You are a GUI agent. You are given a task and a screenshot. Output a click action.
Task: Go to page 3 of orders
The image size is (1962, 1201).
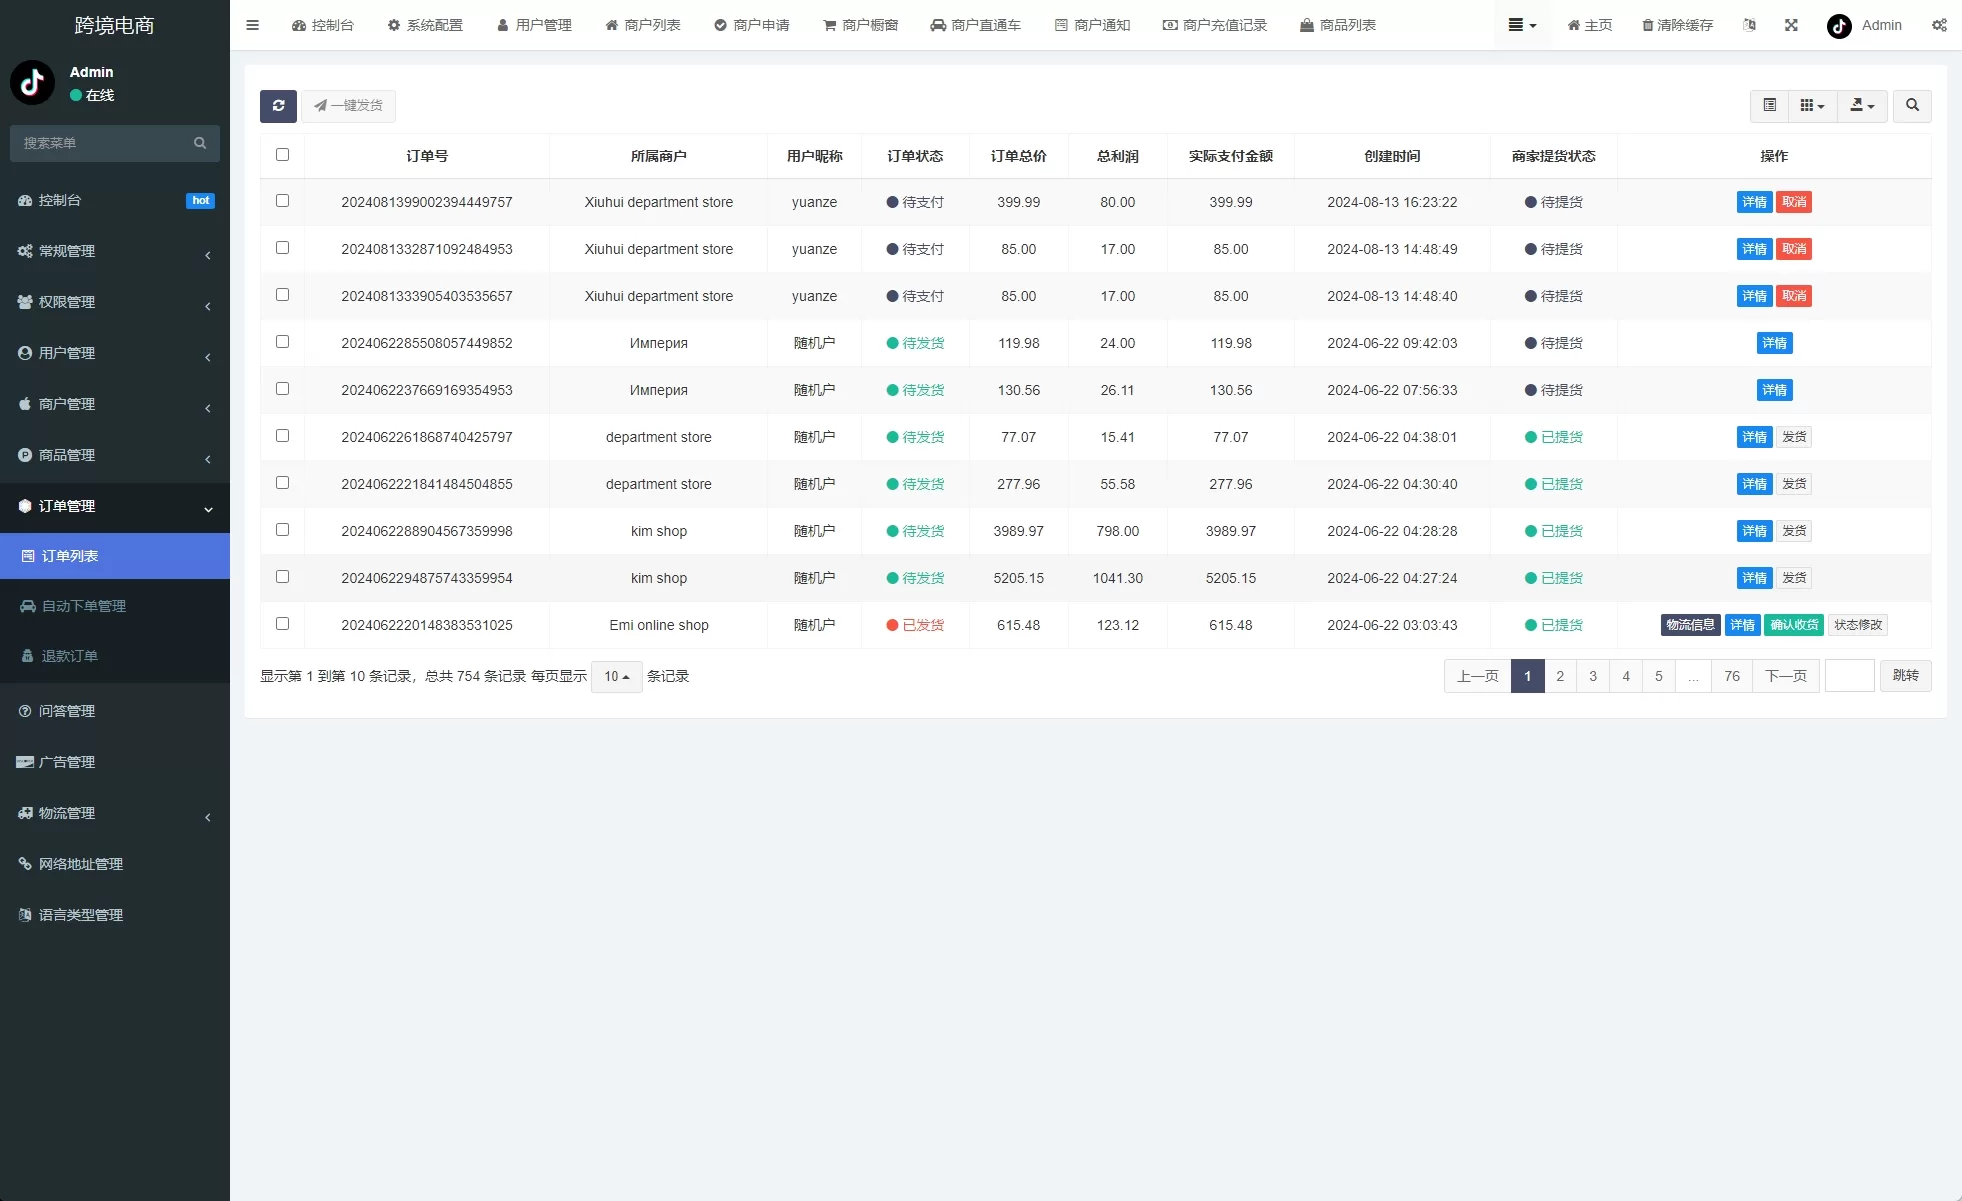(1593, 677)
